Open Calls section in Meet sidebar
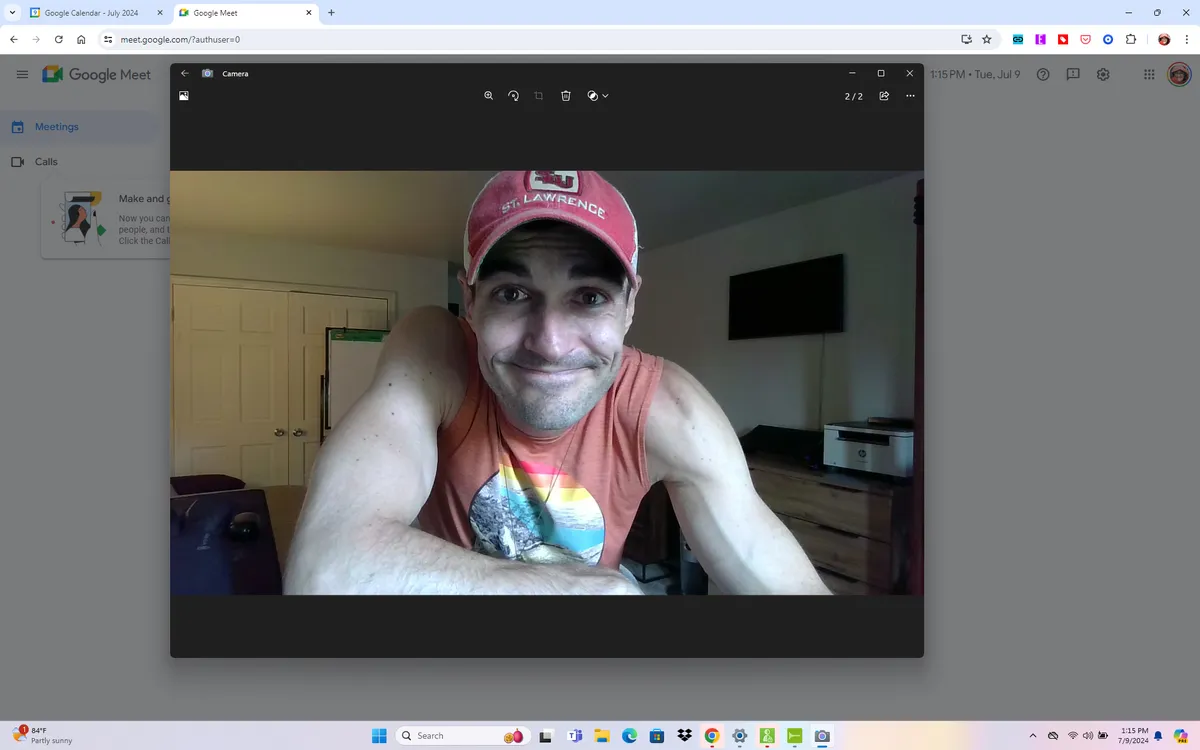1200x750 pixels. (46, 162)
